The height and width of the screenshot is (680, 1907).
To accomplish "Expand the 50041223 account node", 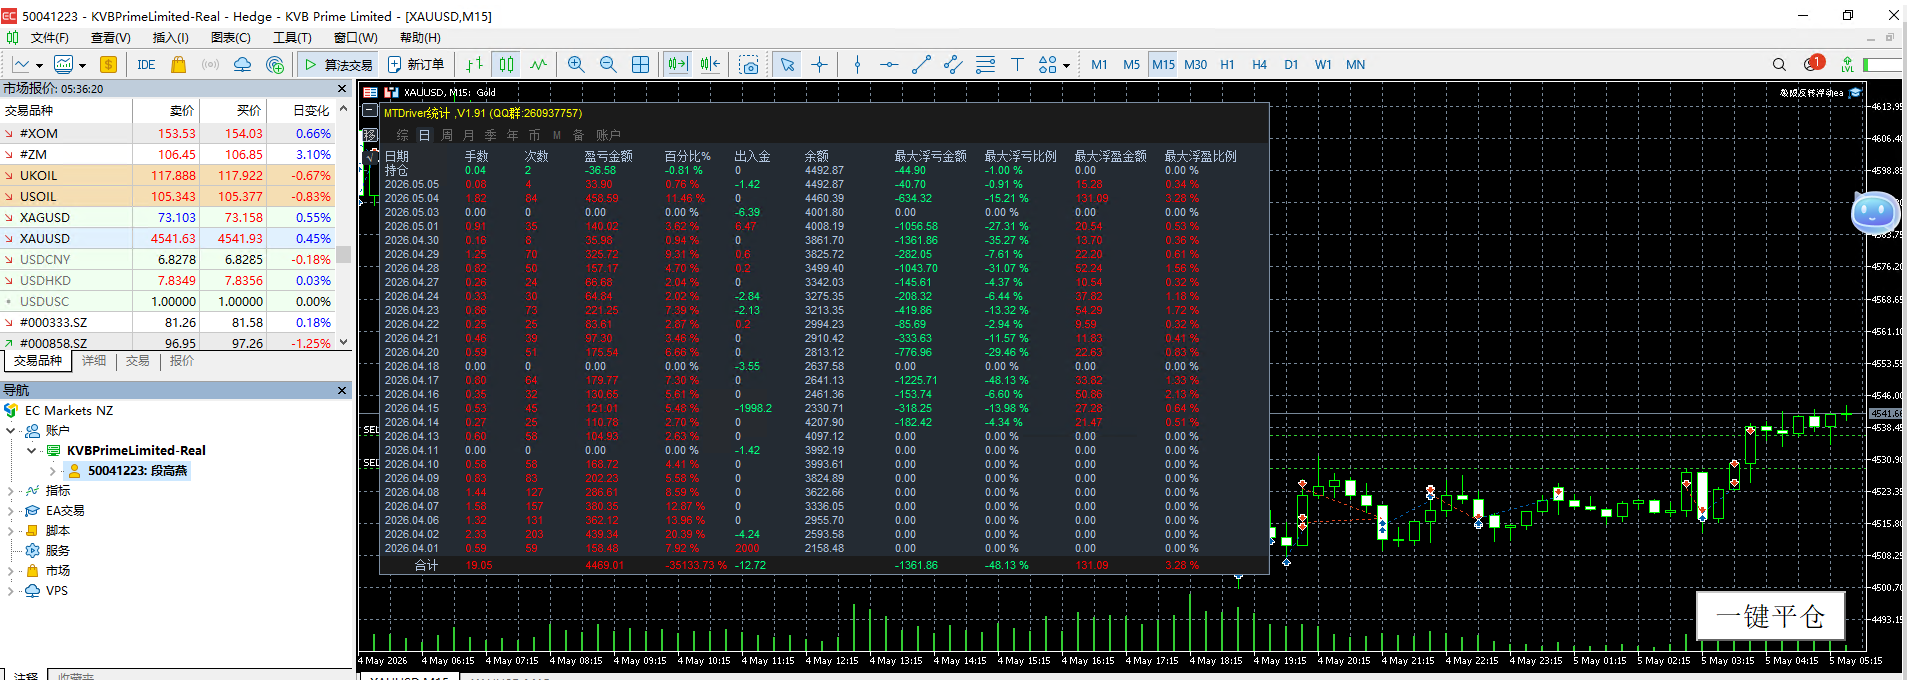I will [x=53, y=471].
